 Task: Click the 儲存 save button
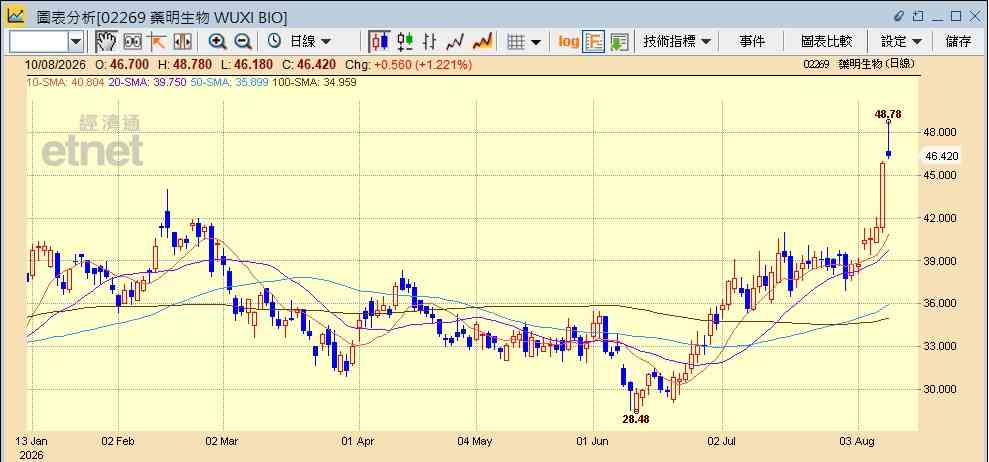(x=958, y=42)
